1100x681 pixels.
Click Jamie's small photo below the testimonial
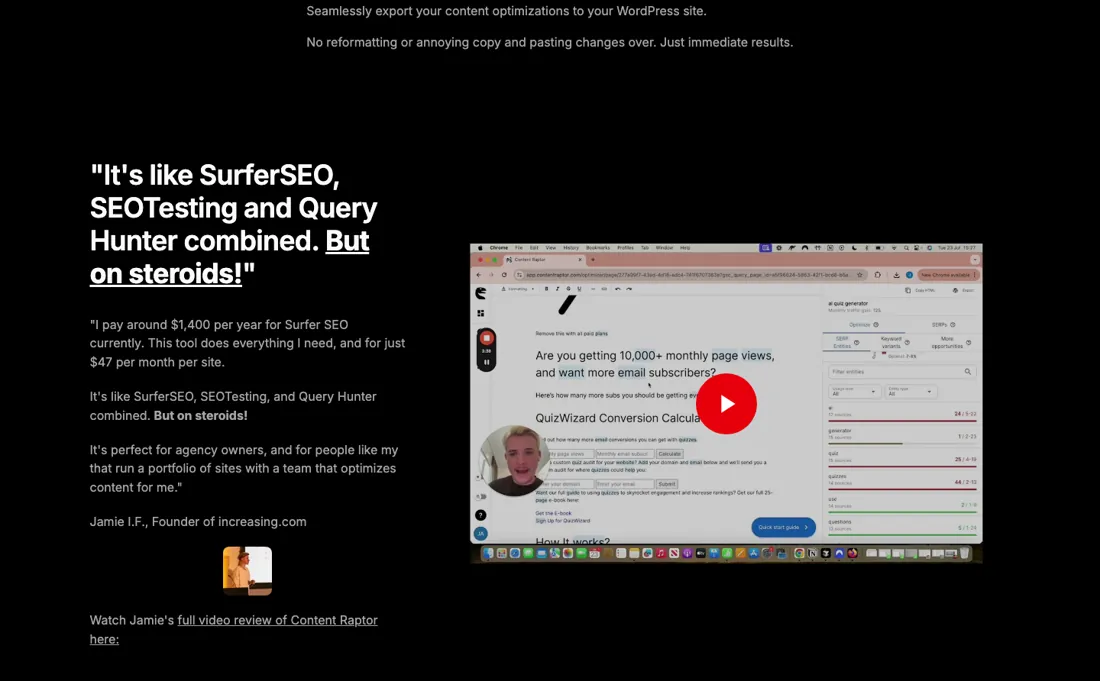[247, 571]
